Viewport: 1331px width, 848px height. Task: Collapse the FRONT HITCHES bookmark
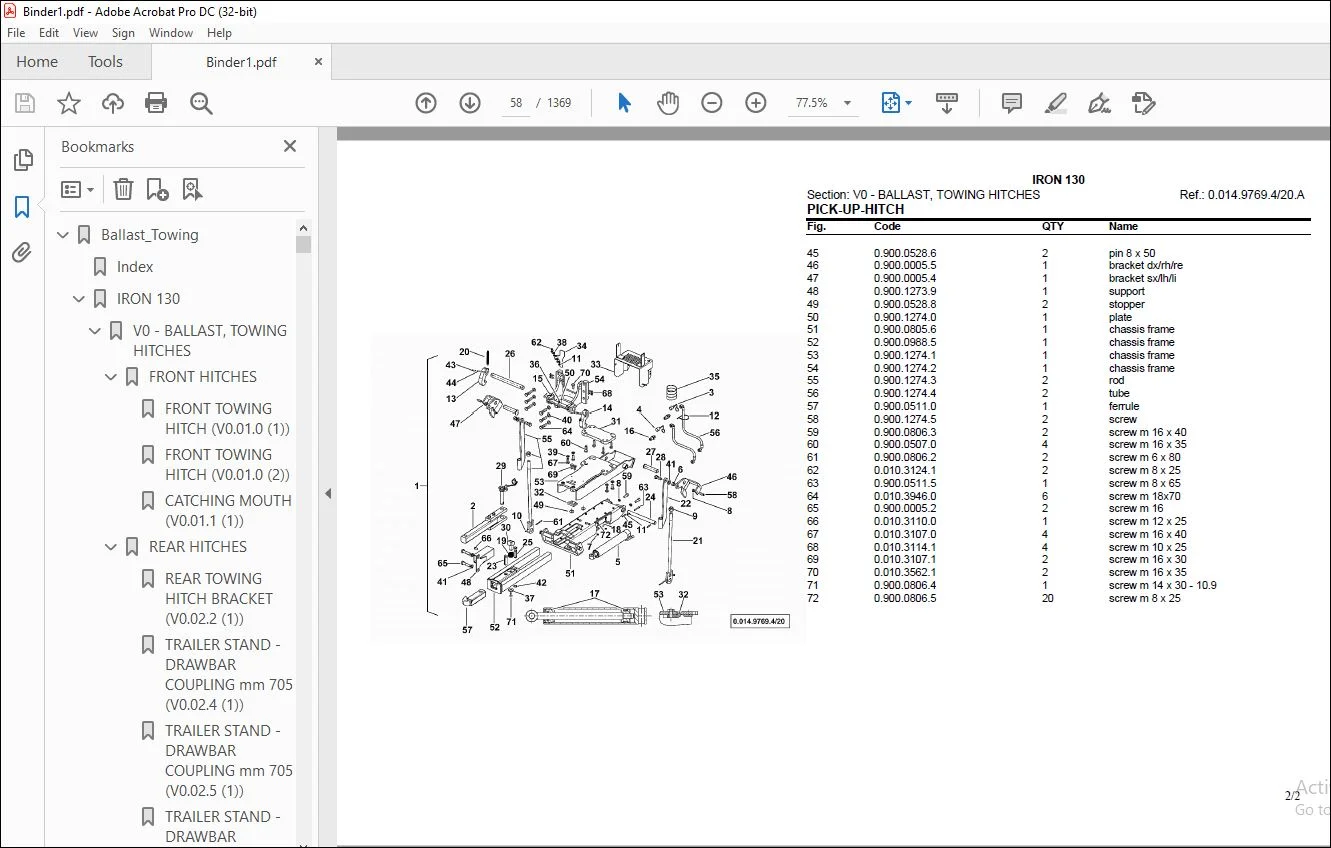coord(112,377)
